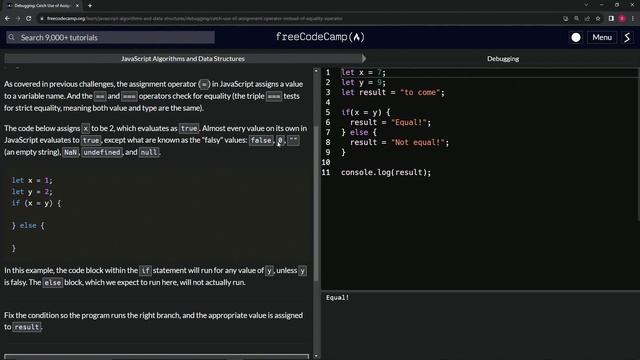Click the 'undefined' inline code snippet

coord(102,152)
